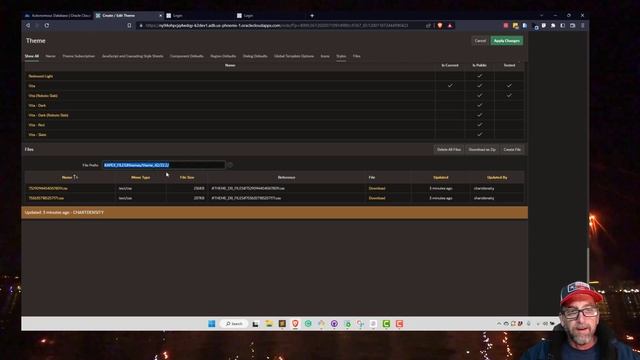640x360 pixels.
Task: Open the JavaScript and Cascading Style Sheets tab
Action: coord(132,56)
